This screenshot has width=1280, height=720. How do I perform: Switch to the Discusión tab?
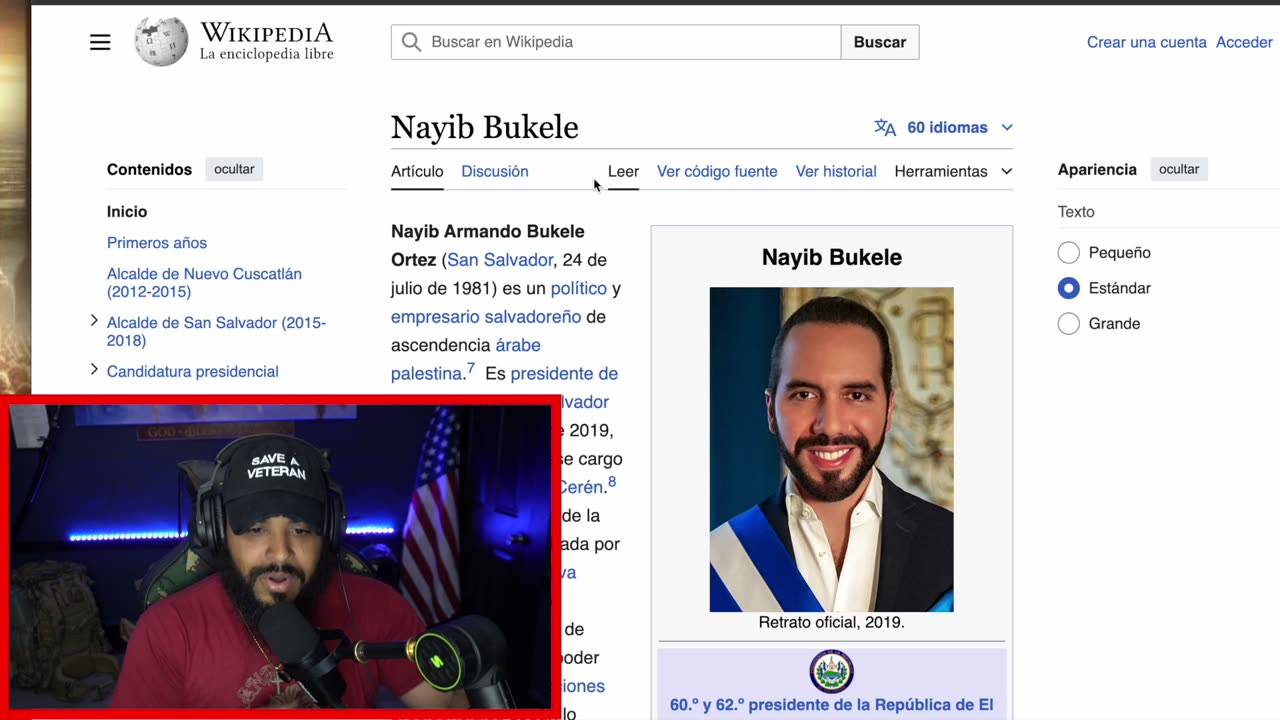point(495,171)
